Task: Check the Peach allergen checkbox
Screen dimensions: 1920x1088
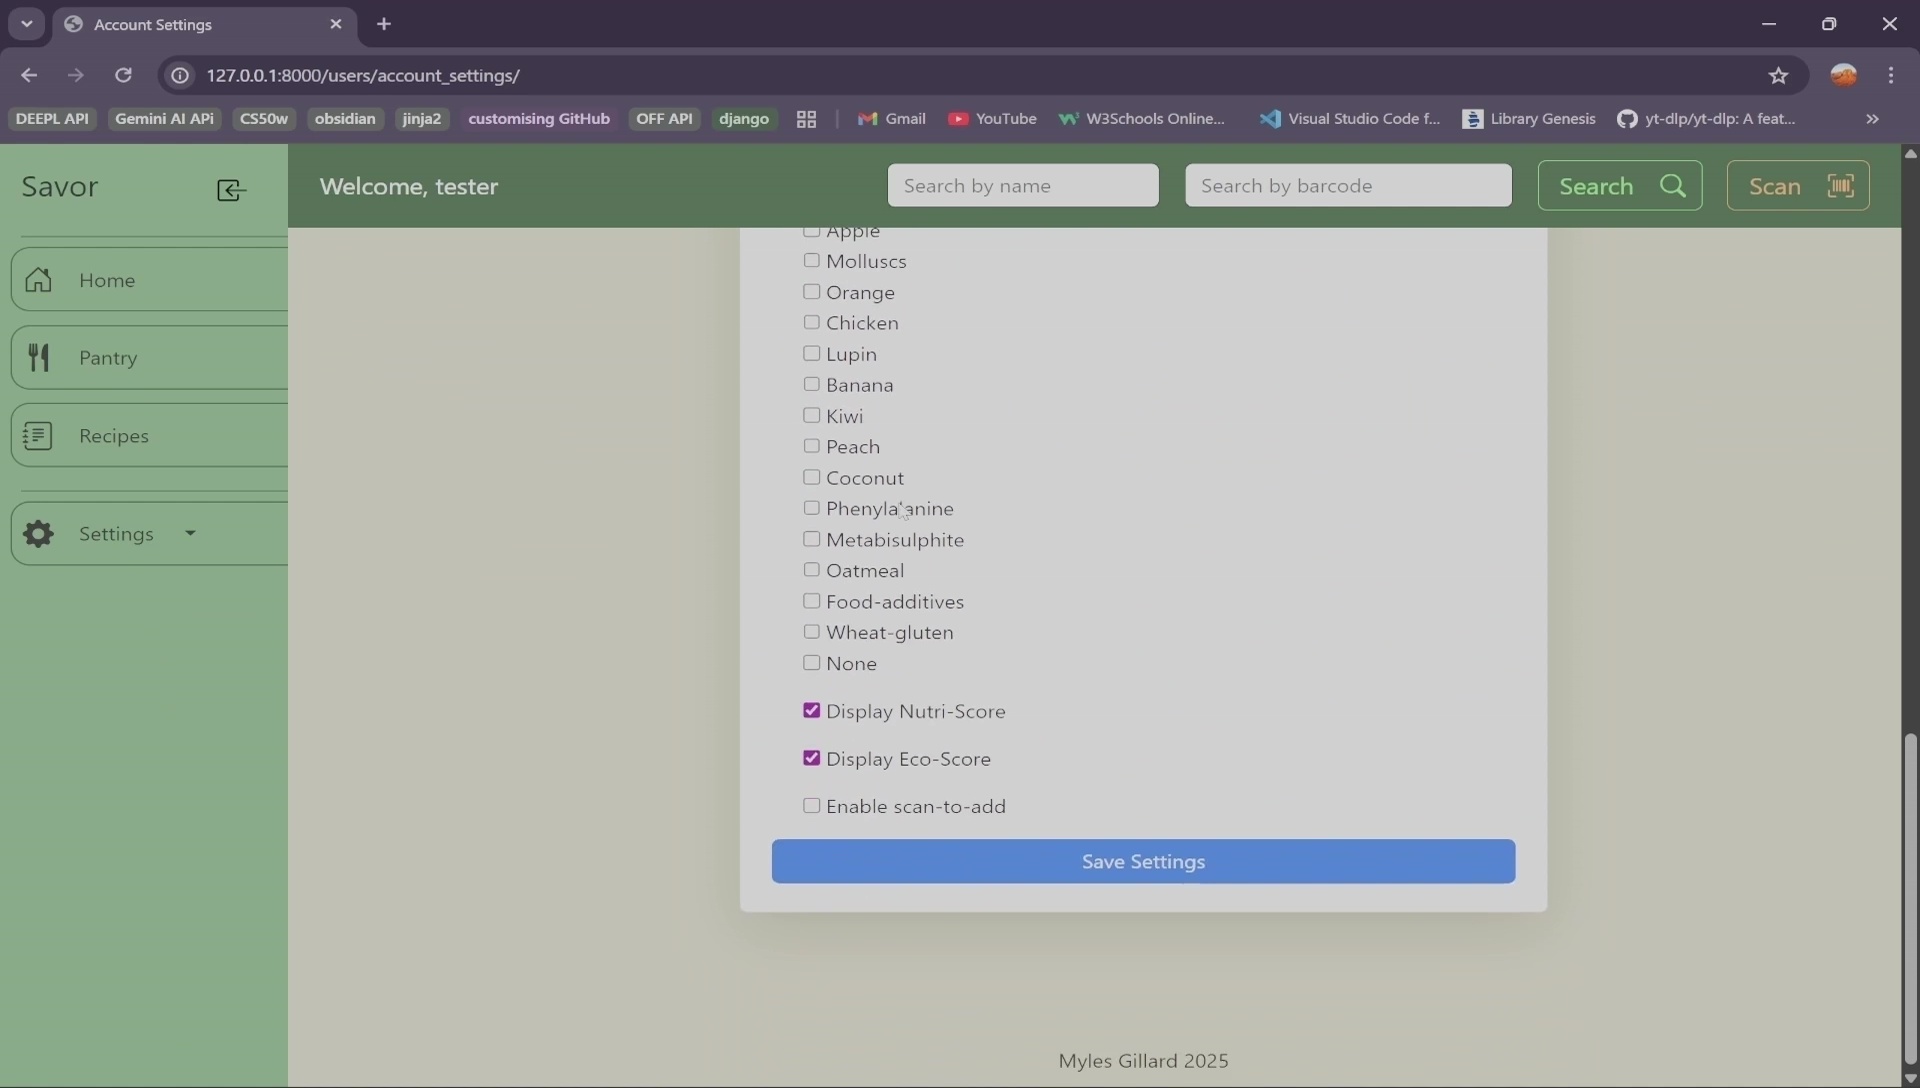Action: [x=811, y=446]
